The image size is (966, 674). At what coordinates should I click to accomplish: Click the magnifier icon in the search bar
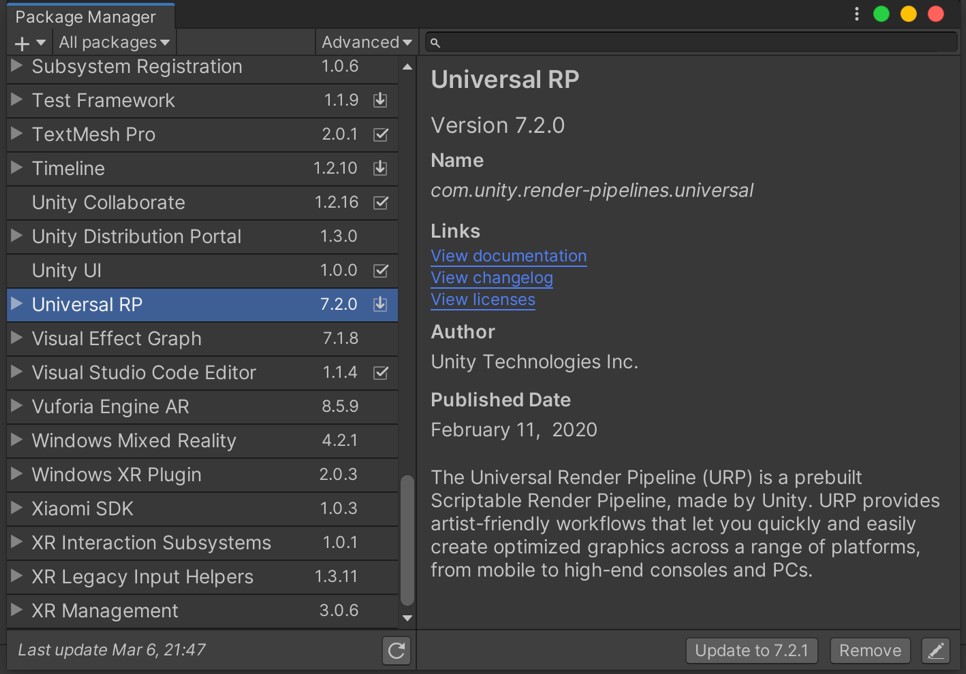[x=434, y=43]
